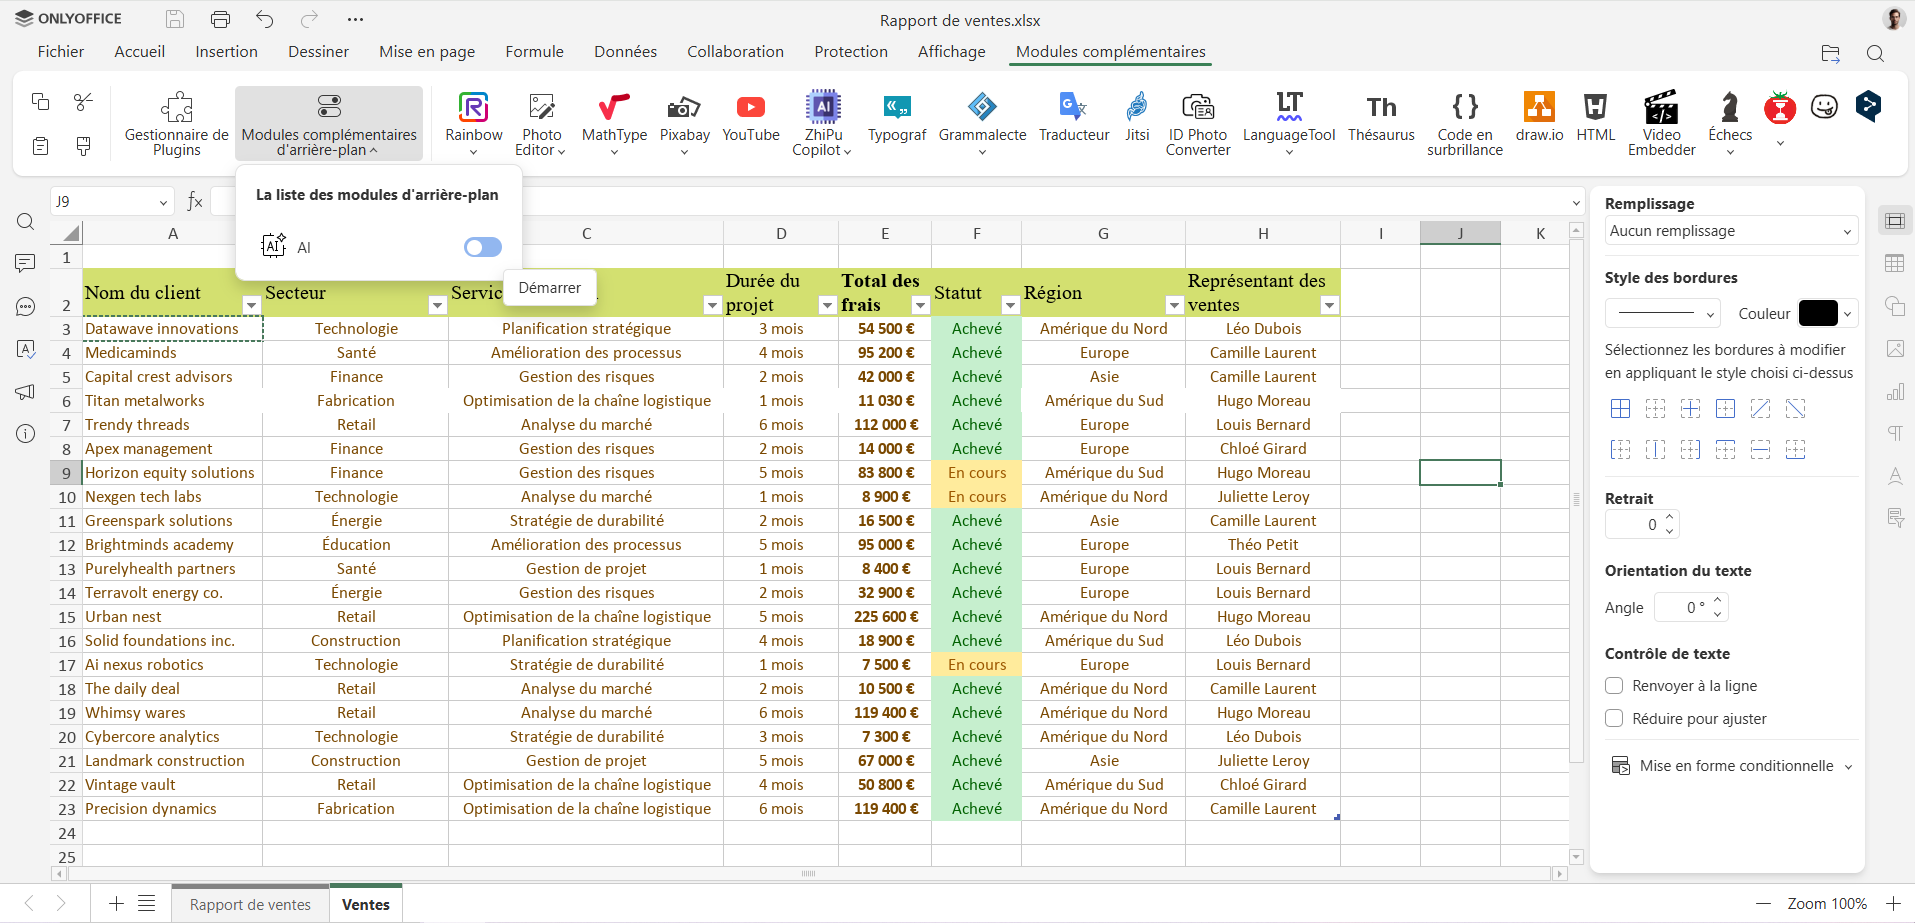Image resolution: width=1915 pixels, height=923 pixels.
Task: Open filter dropdown for Région column
Action: [1174, 306]
